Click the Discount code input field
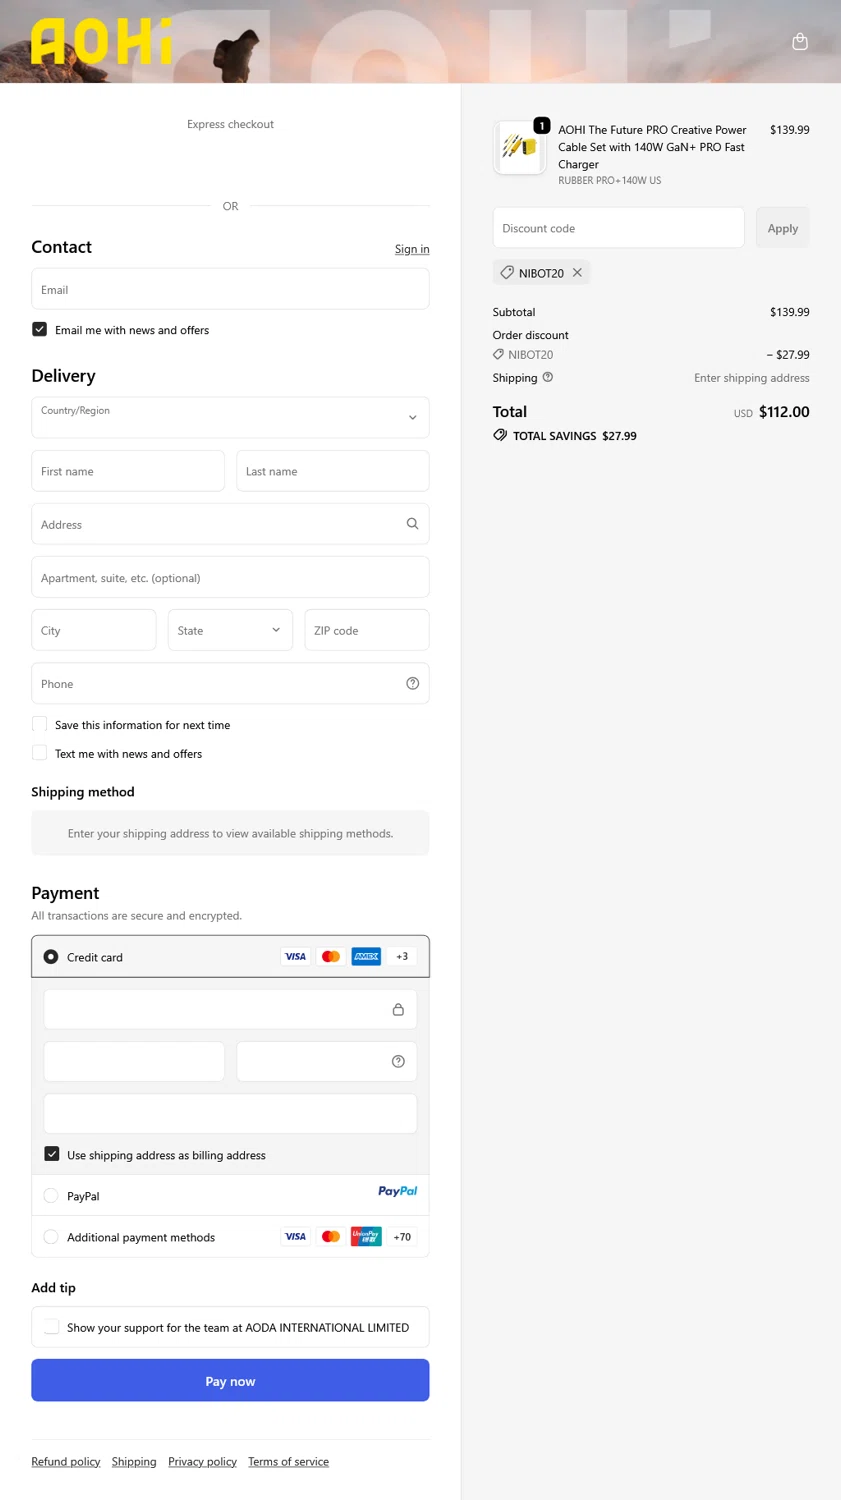 coord(618,228)
